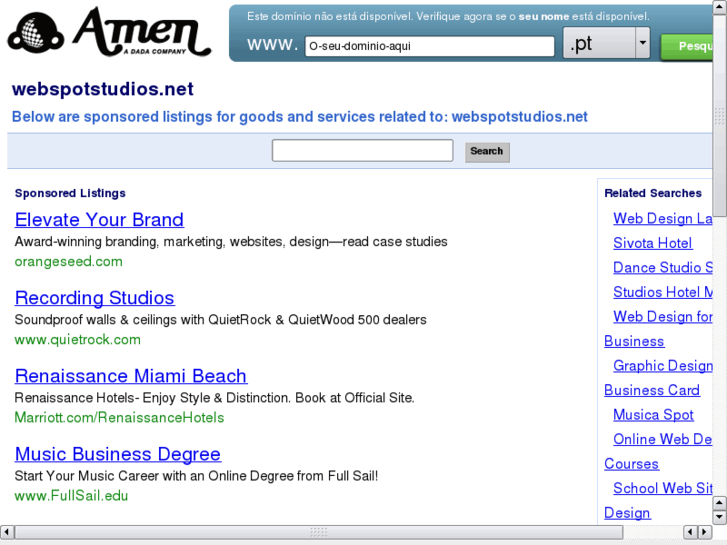This screenshot has width=727, height=545.
Task: Open the Online Web Design Courses link
Action: [x=663, y=439]
